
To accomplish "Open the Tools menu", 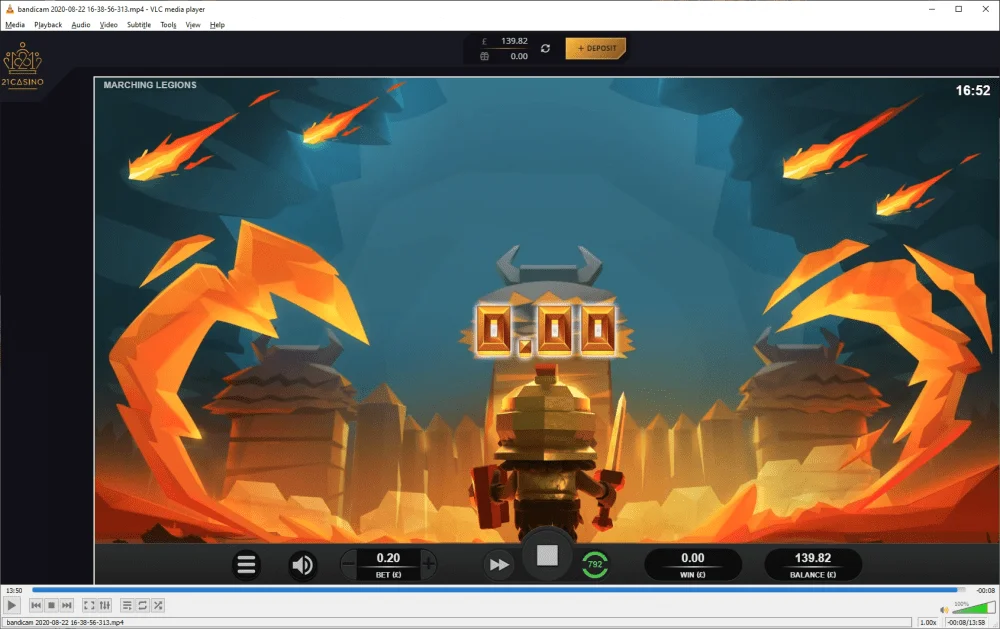I will 168,25.
